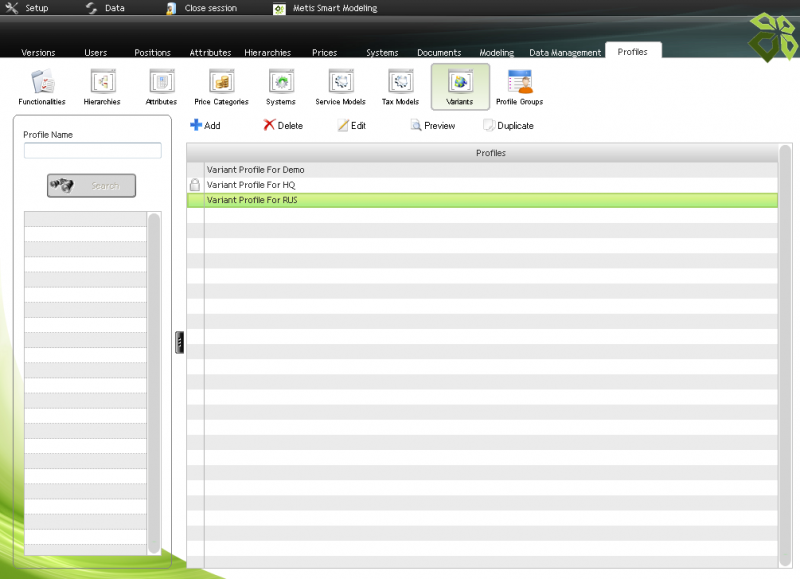The image size is (800, 579).
Task: Collapse the left search panel handle
Action: point(179,343)
